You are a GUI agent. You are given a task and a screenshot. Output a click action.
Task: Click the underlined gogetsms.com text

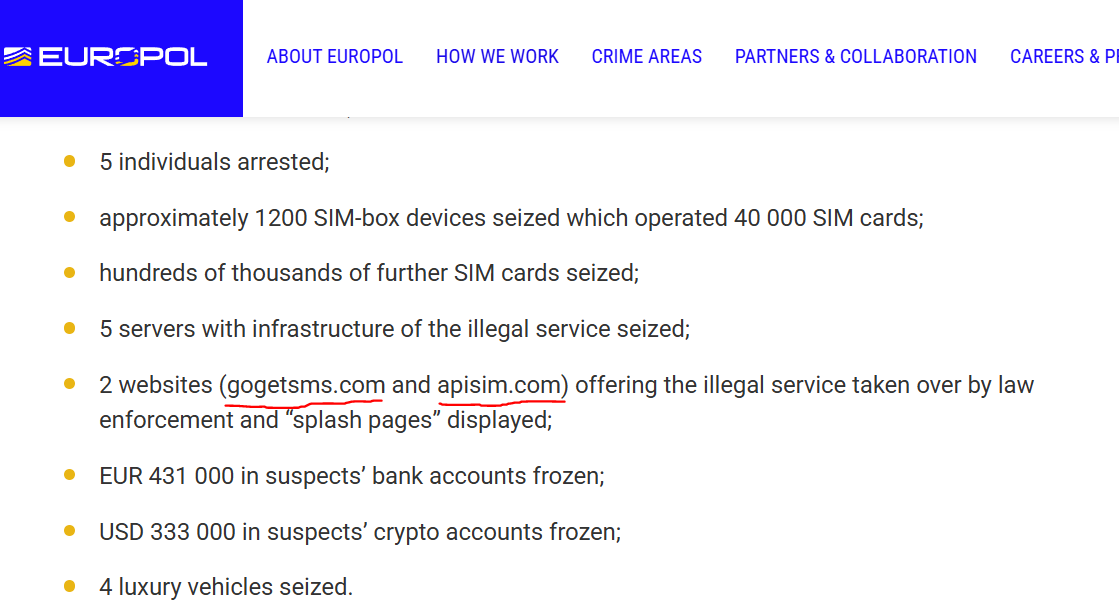point(306,385)
